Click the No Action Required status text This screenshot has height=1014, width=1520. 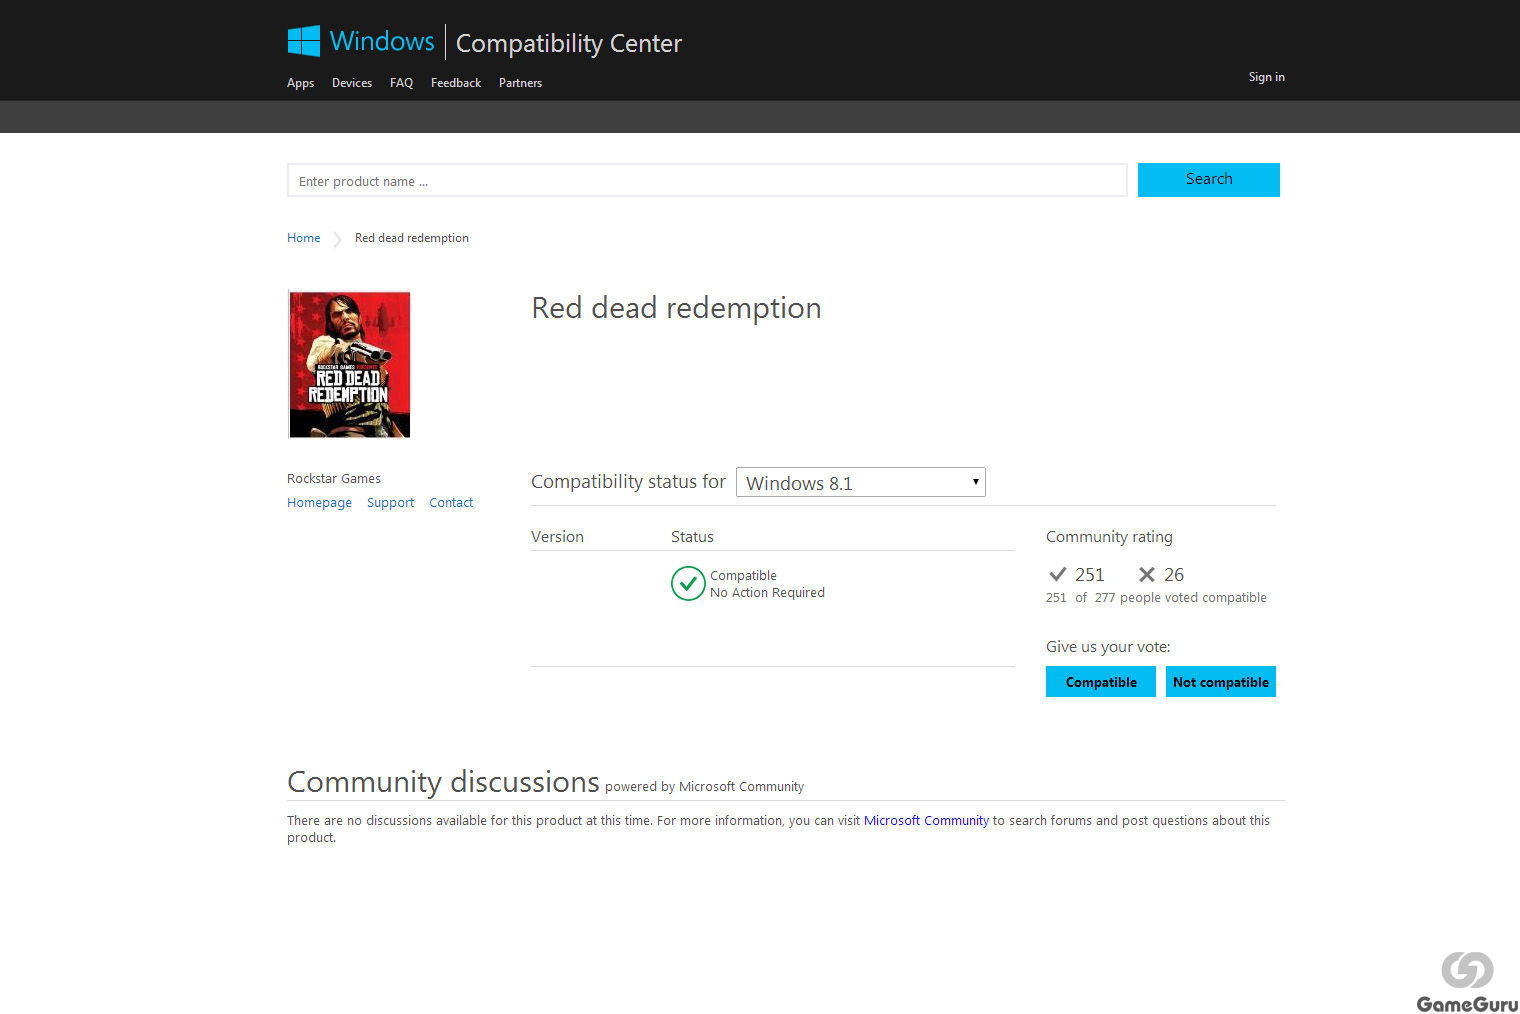click(x=767, y=593)
